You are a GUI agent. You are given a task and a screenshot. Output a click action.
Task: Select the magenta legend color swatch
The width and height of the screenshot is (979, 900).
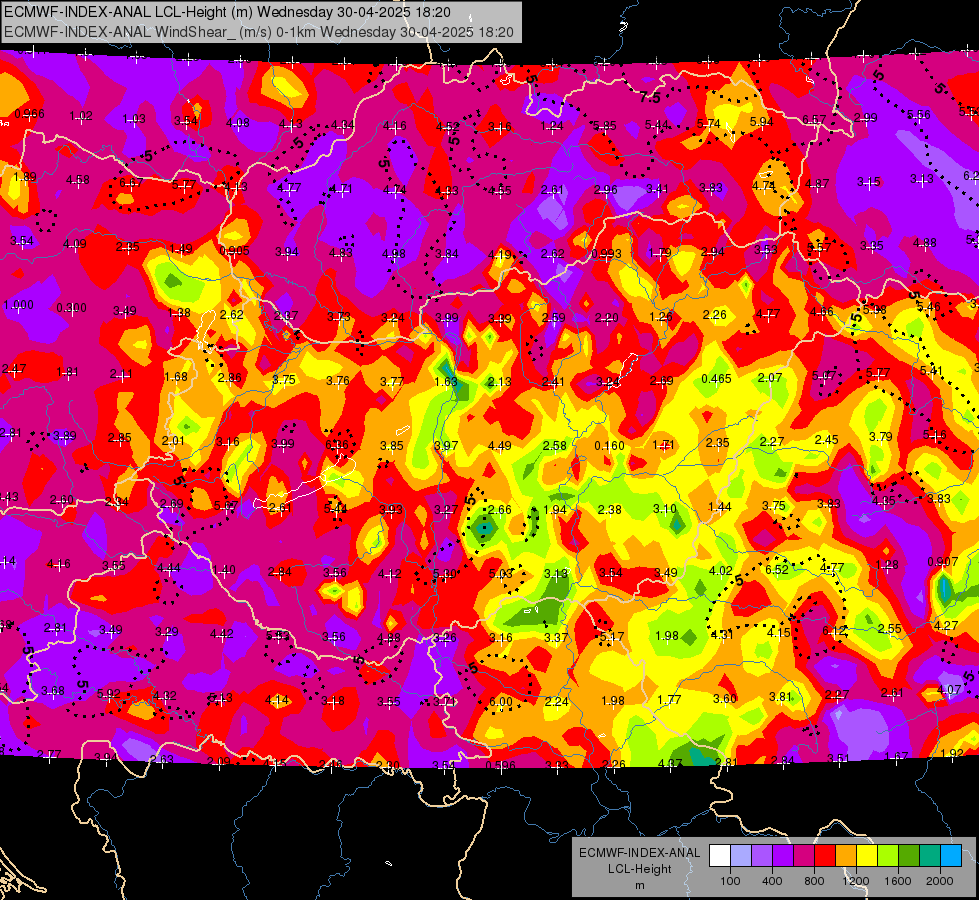[804, 856]
